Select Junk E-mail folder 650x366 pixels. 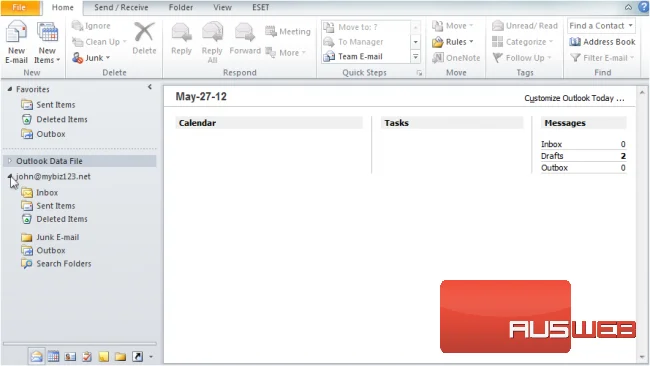[58, 237]
